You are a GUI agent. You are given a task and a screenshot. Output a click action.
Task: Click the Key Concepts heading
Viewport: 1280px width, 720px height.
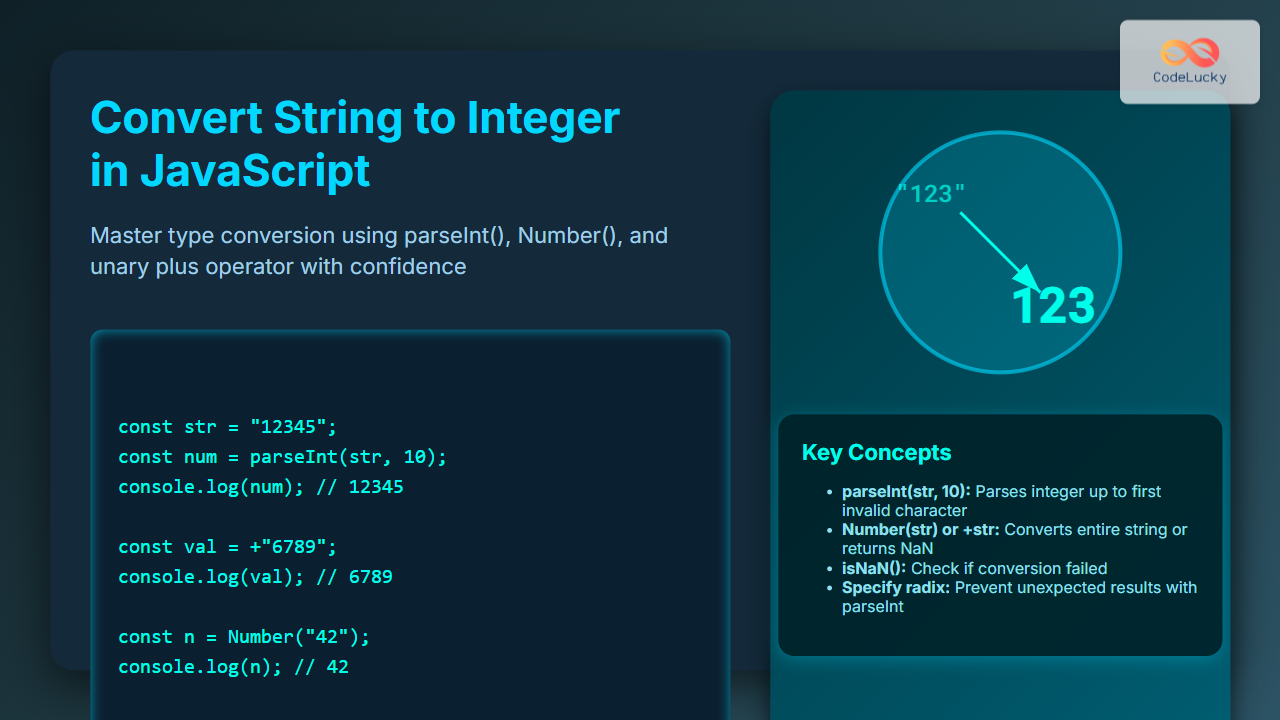pyautogui.click(x=876, y=453)
